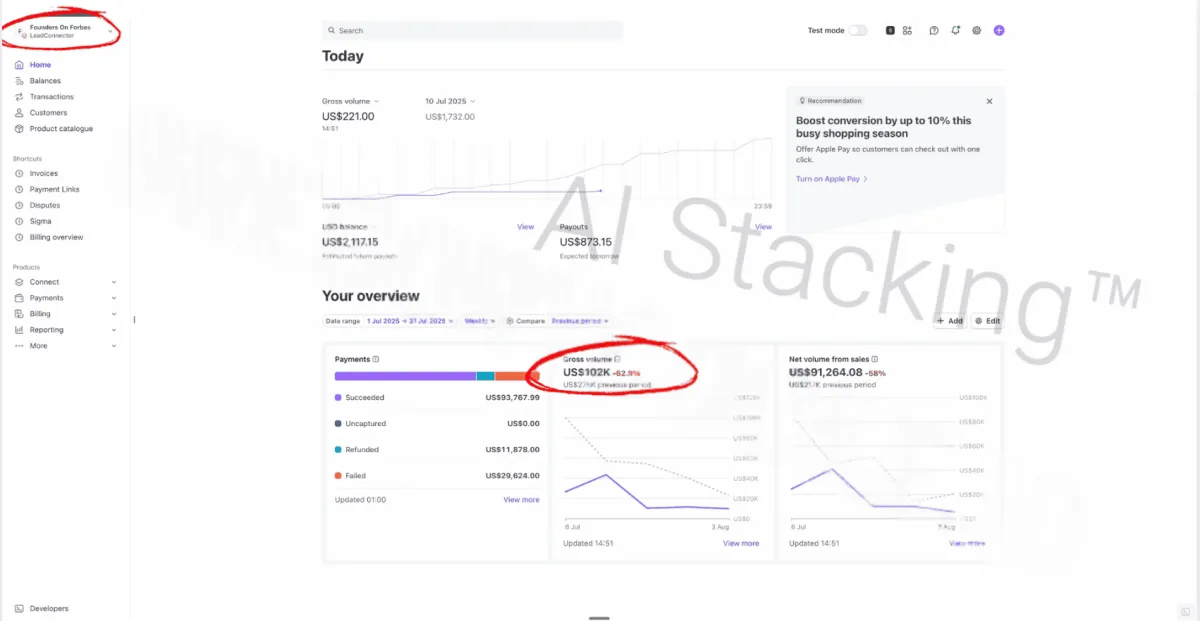Click purple Succeeded segment of payments bar

(x=405, y=376)
